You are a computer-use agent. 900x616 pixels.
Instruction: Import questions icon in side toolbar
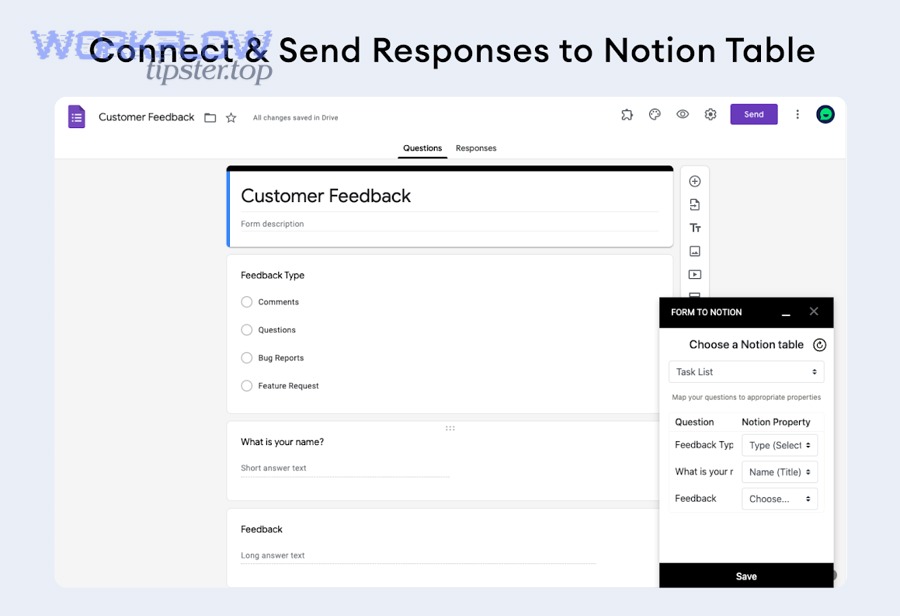pyautogui.click(x=695, y=204)
